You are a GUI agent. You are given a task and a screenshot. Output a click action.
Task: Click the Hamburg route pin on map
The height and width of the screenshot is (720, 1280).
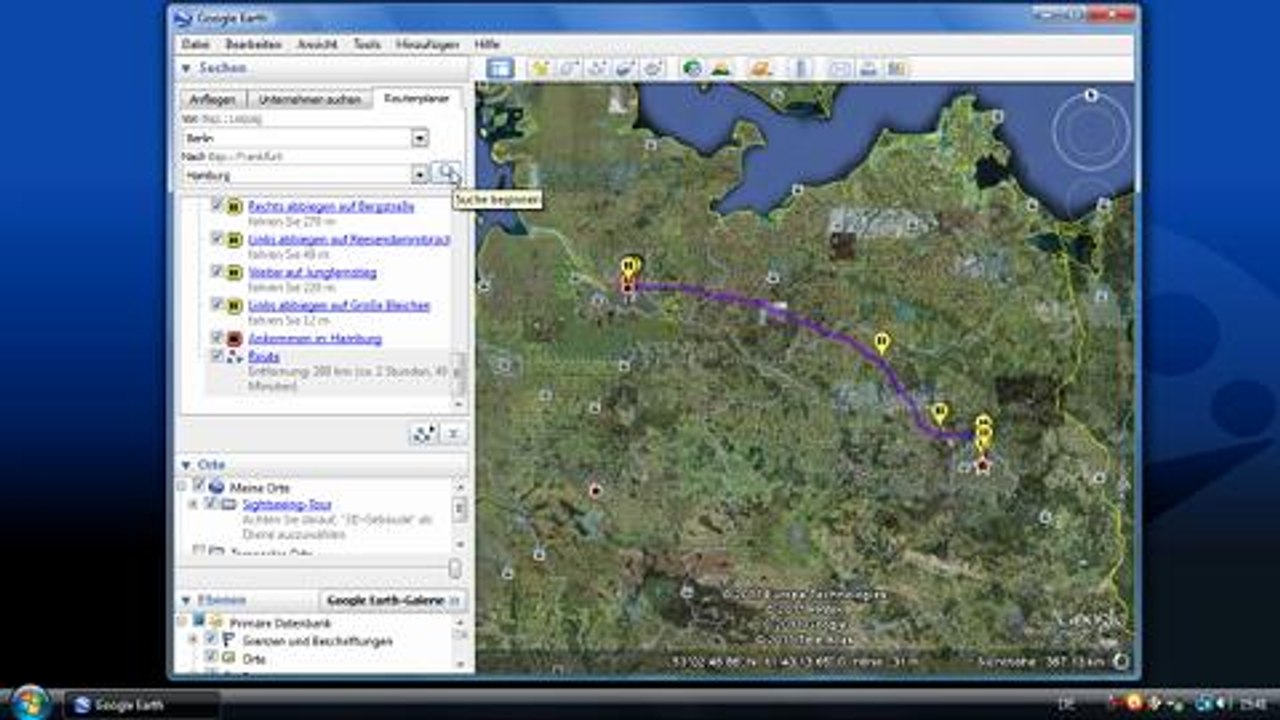[629, 267]
